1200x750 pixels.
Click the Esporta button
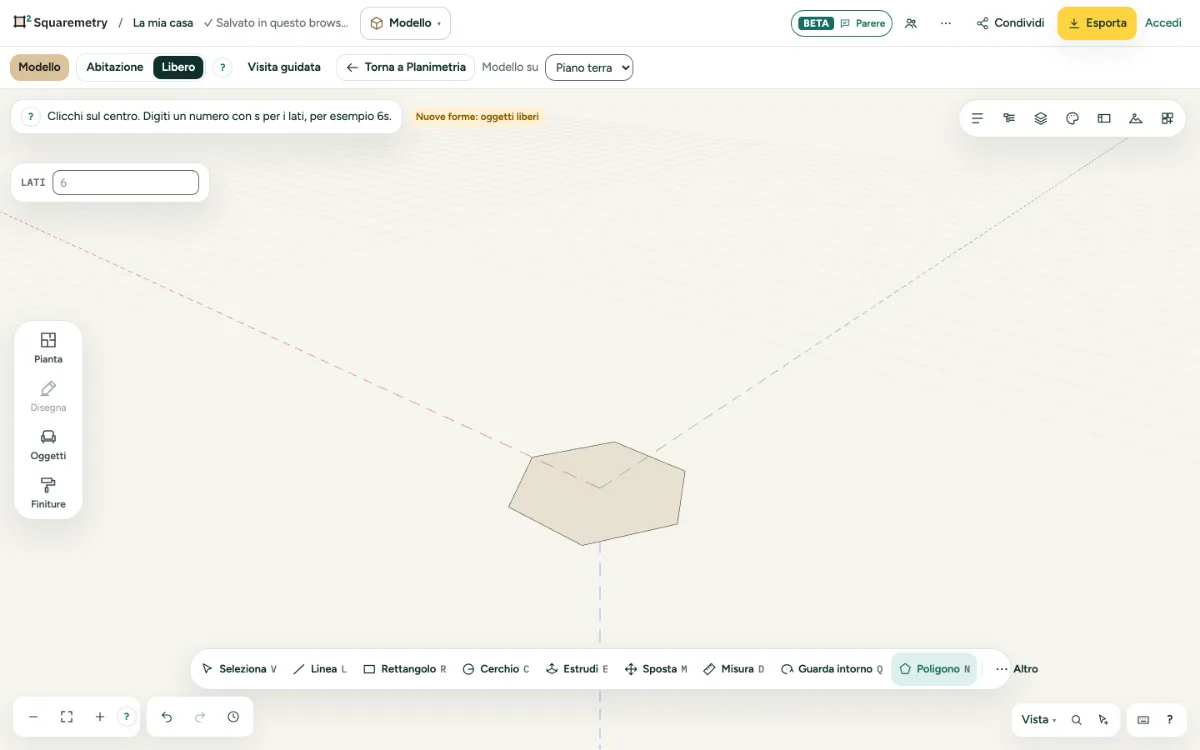pyautogui.click(x=1097, y=23)
